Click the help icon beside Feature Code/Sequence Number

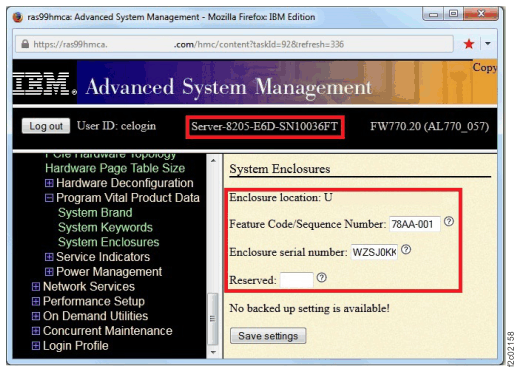449,221
